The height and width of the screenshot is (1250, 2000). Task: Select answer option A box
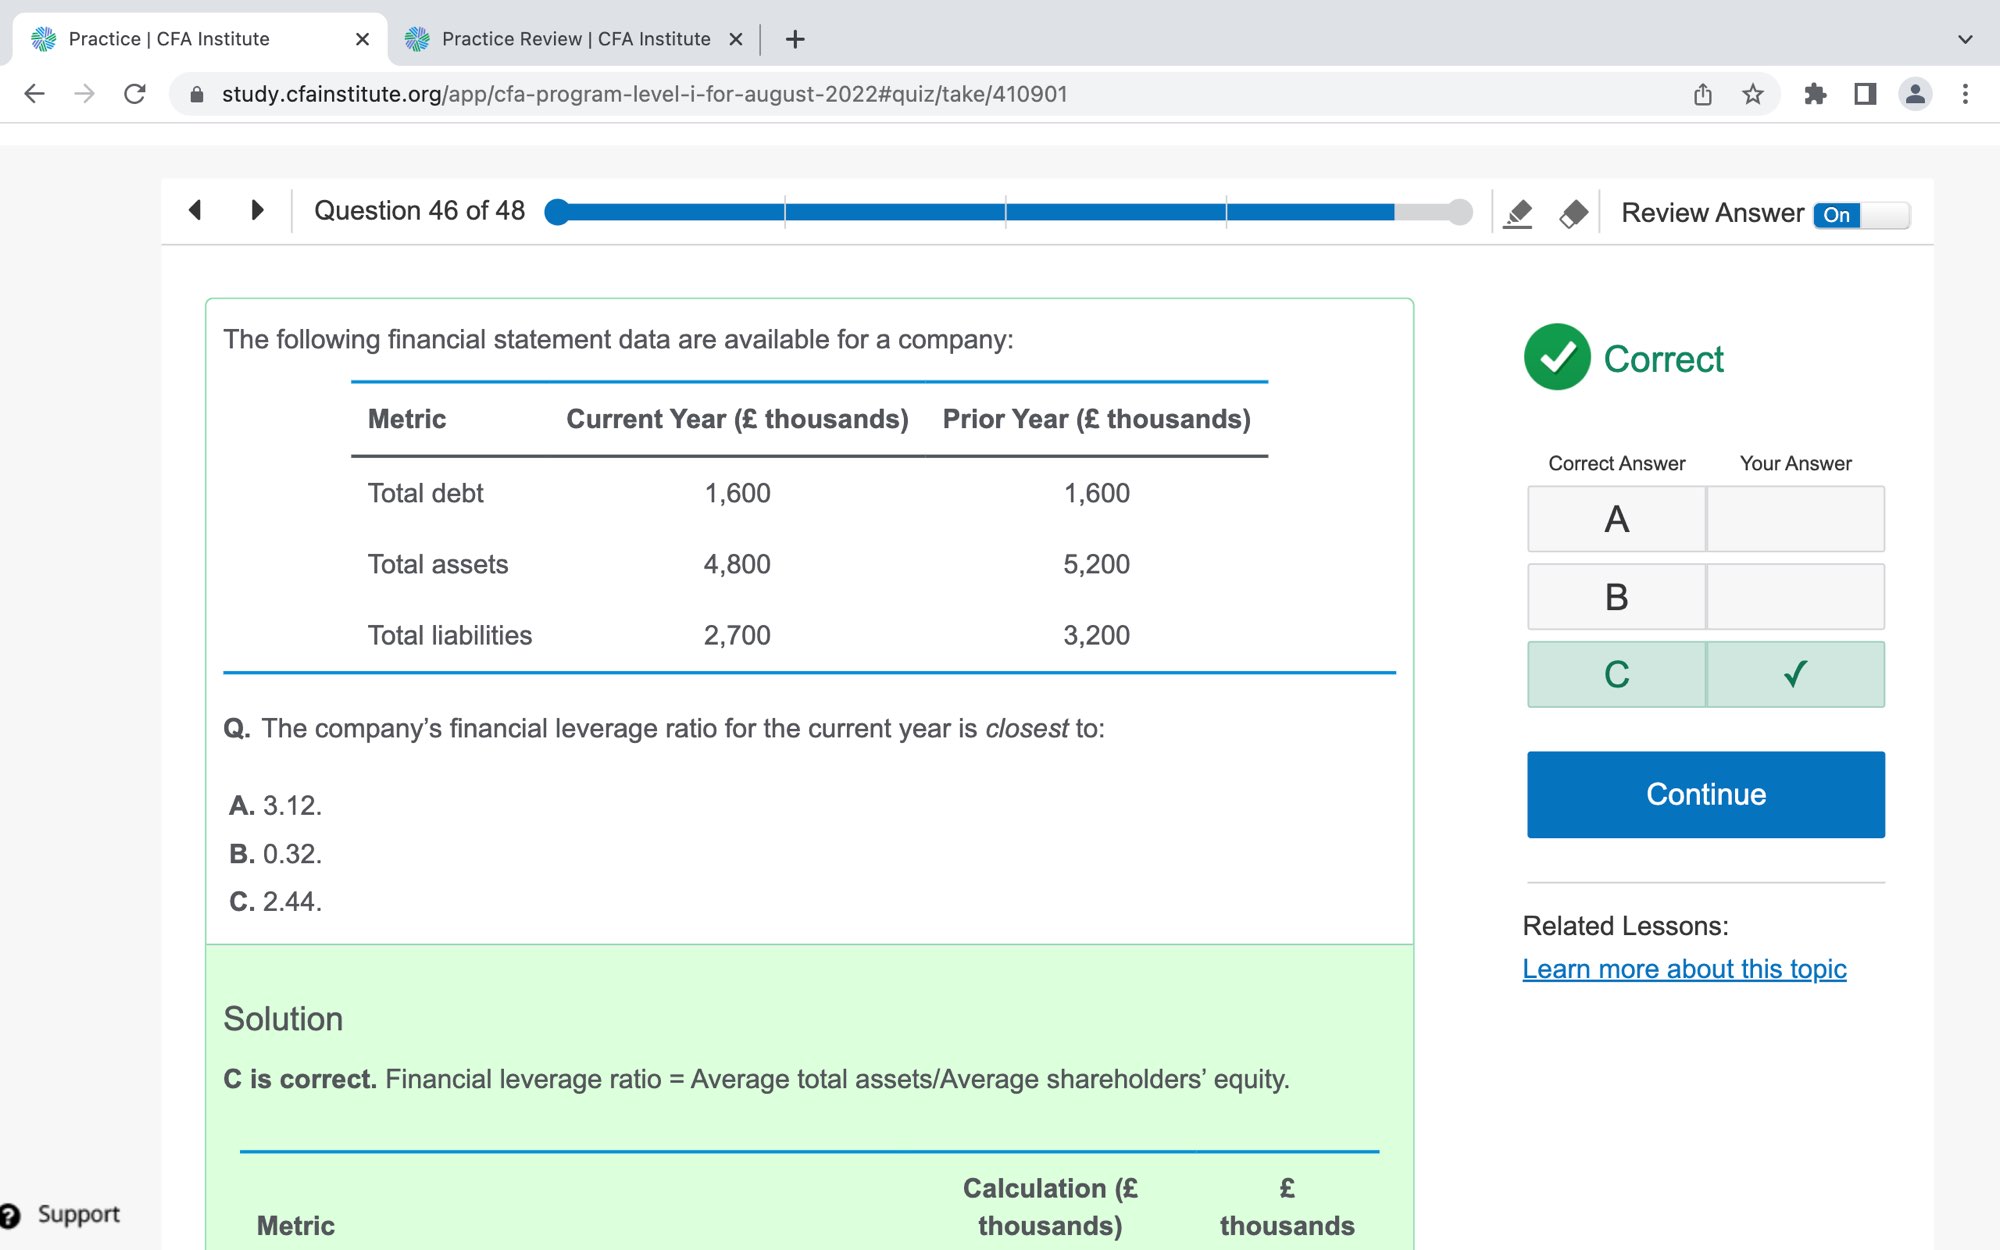pyautogui.click(x=1616, y=519)
